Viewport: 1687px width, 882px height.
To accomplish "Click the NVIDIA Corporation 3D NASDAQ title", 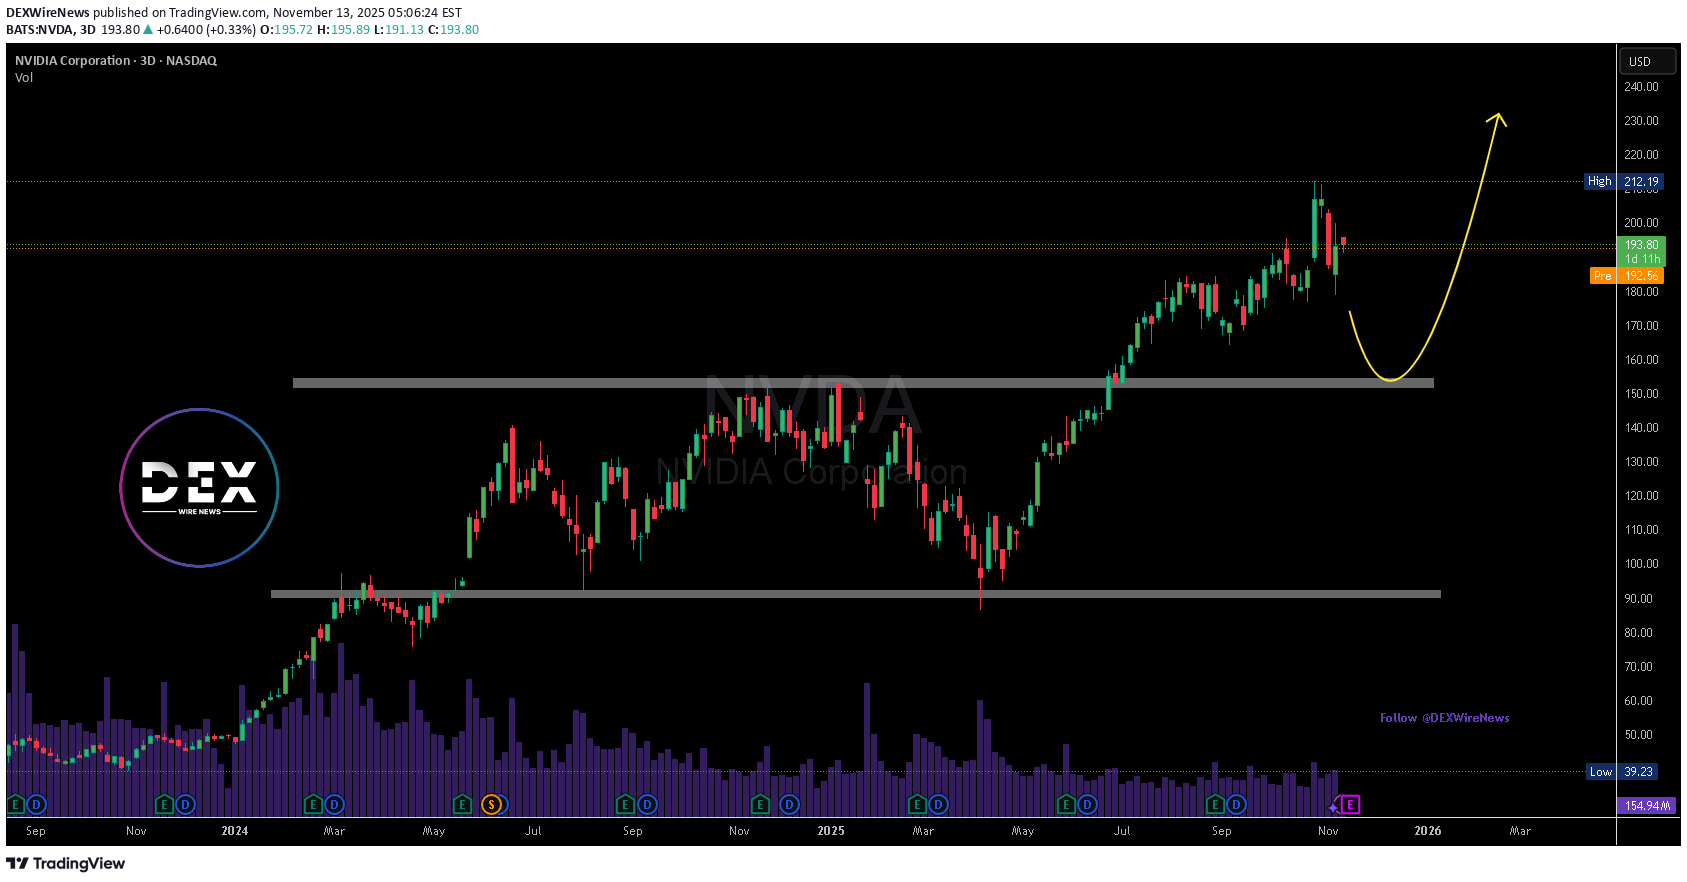I will coord(116,60).
